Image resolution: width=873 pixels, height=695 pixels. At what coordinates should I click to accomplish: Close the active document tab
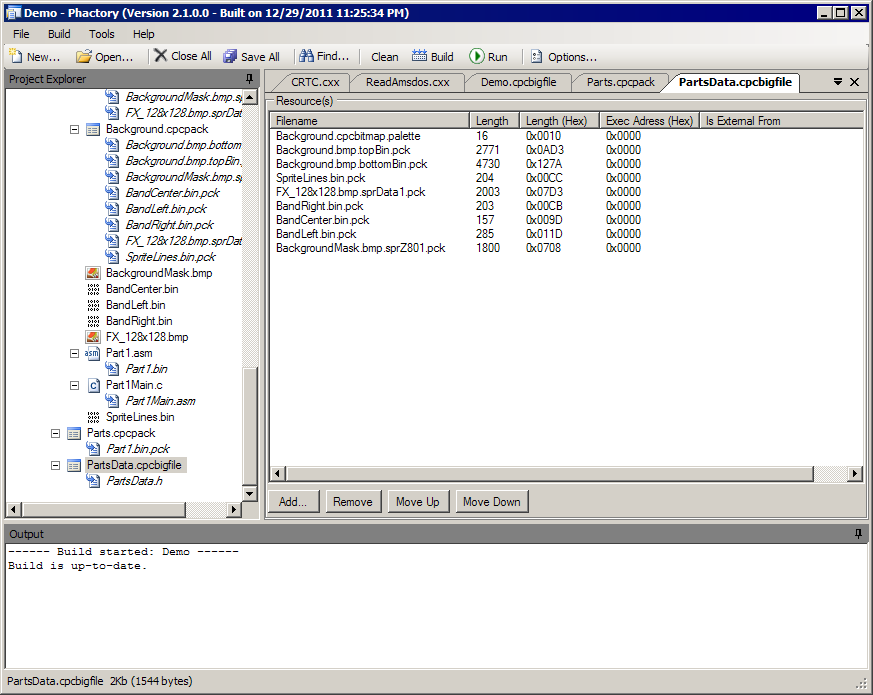[855, 82]
